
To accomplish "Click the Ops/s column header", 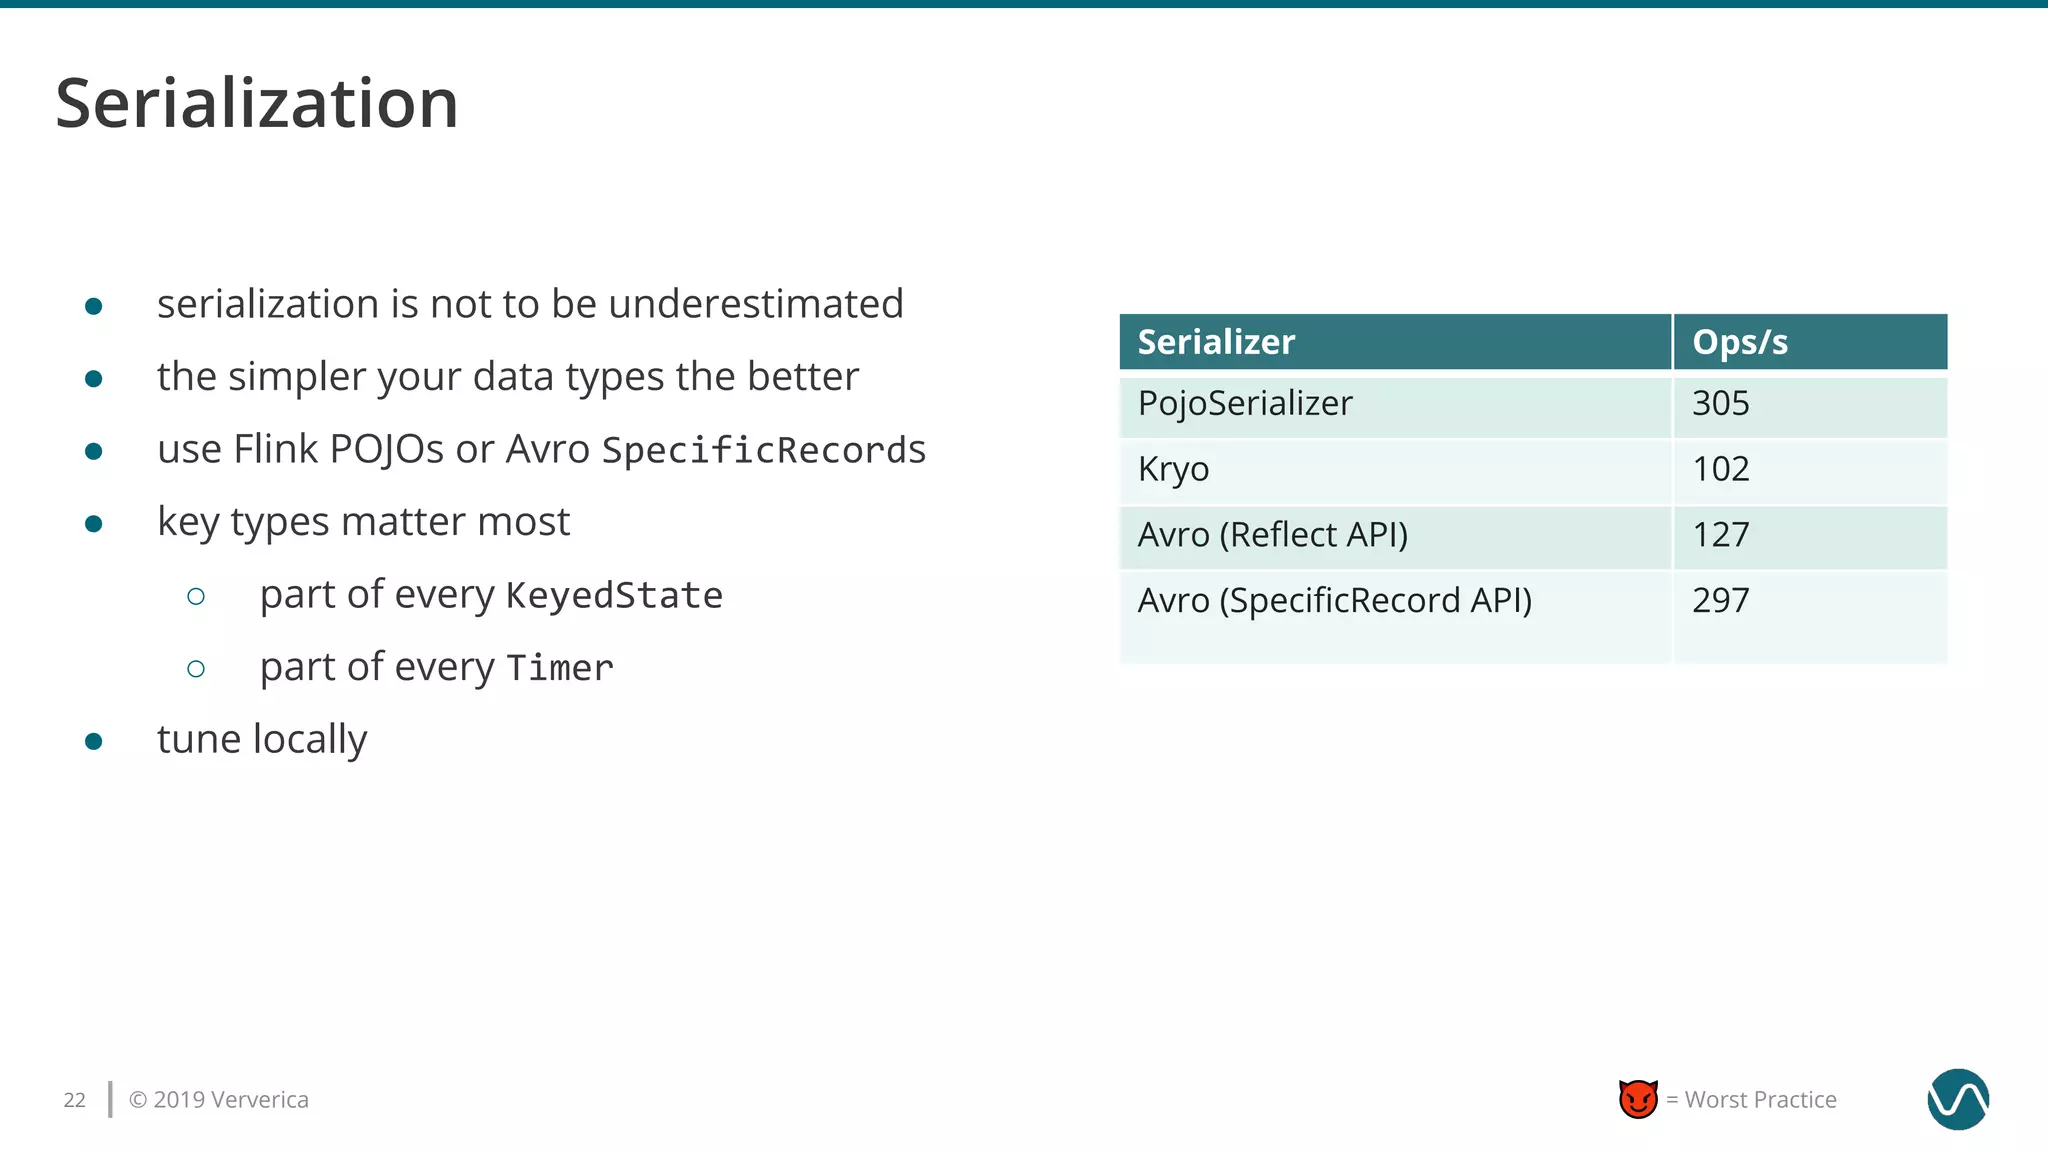I will tap(1739, 342).
